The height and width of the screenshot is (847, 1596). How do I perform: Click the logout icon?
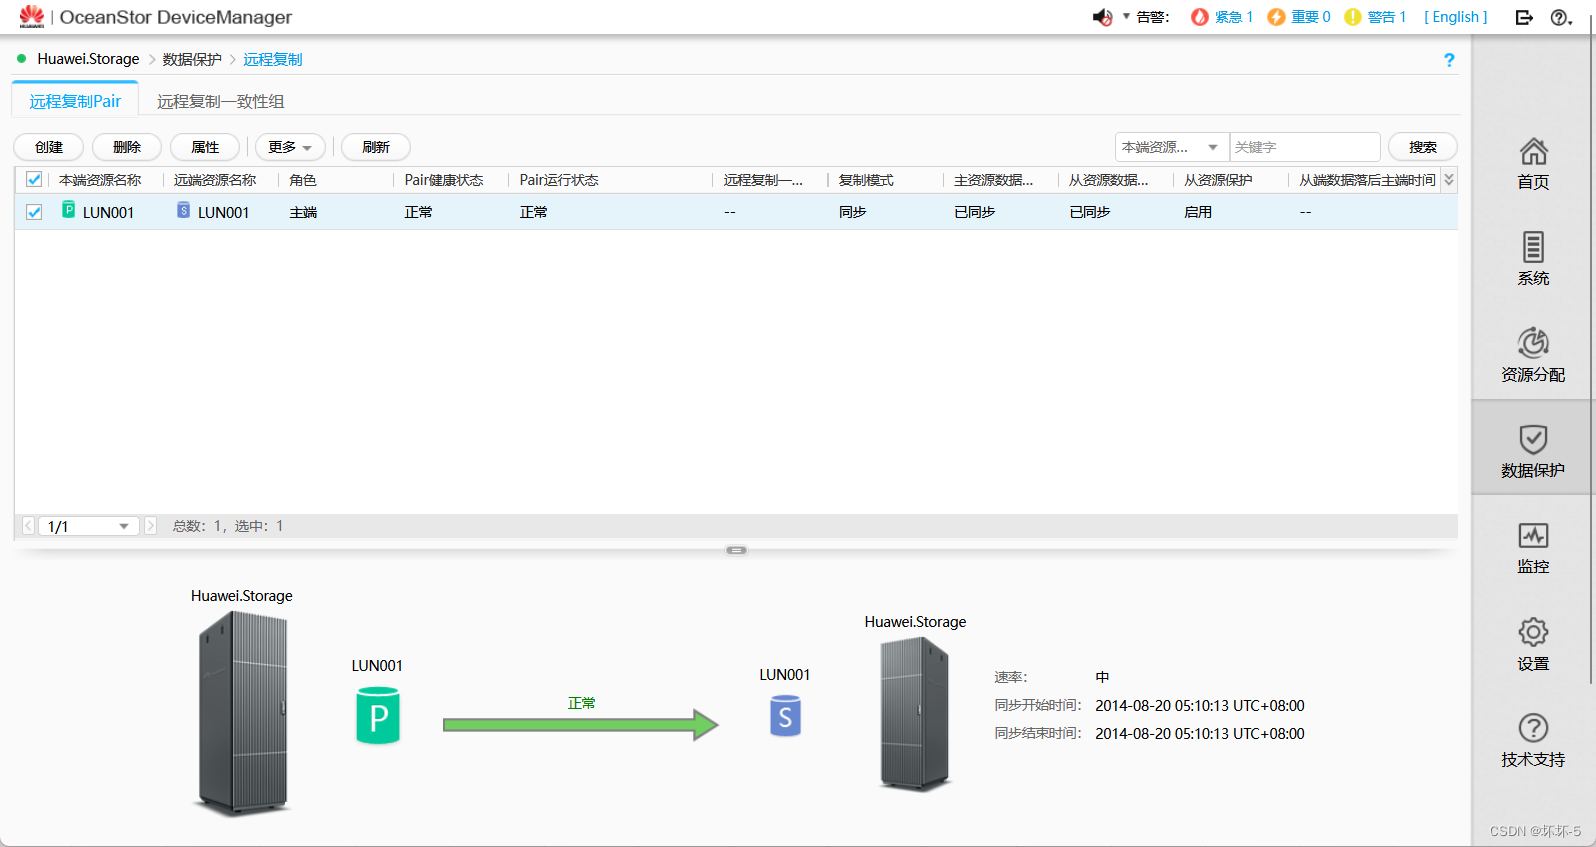point(1524,17)
